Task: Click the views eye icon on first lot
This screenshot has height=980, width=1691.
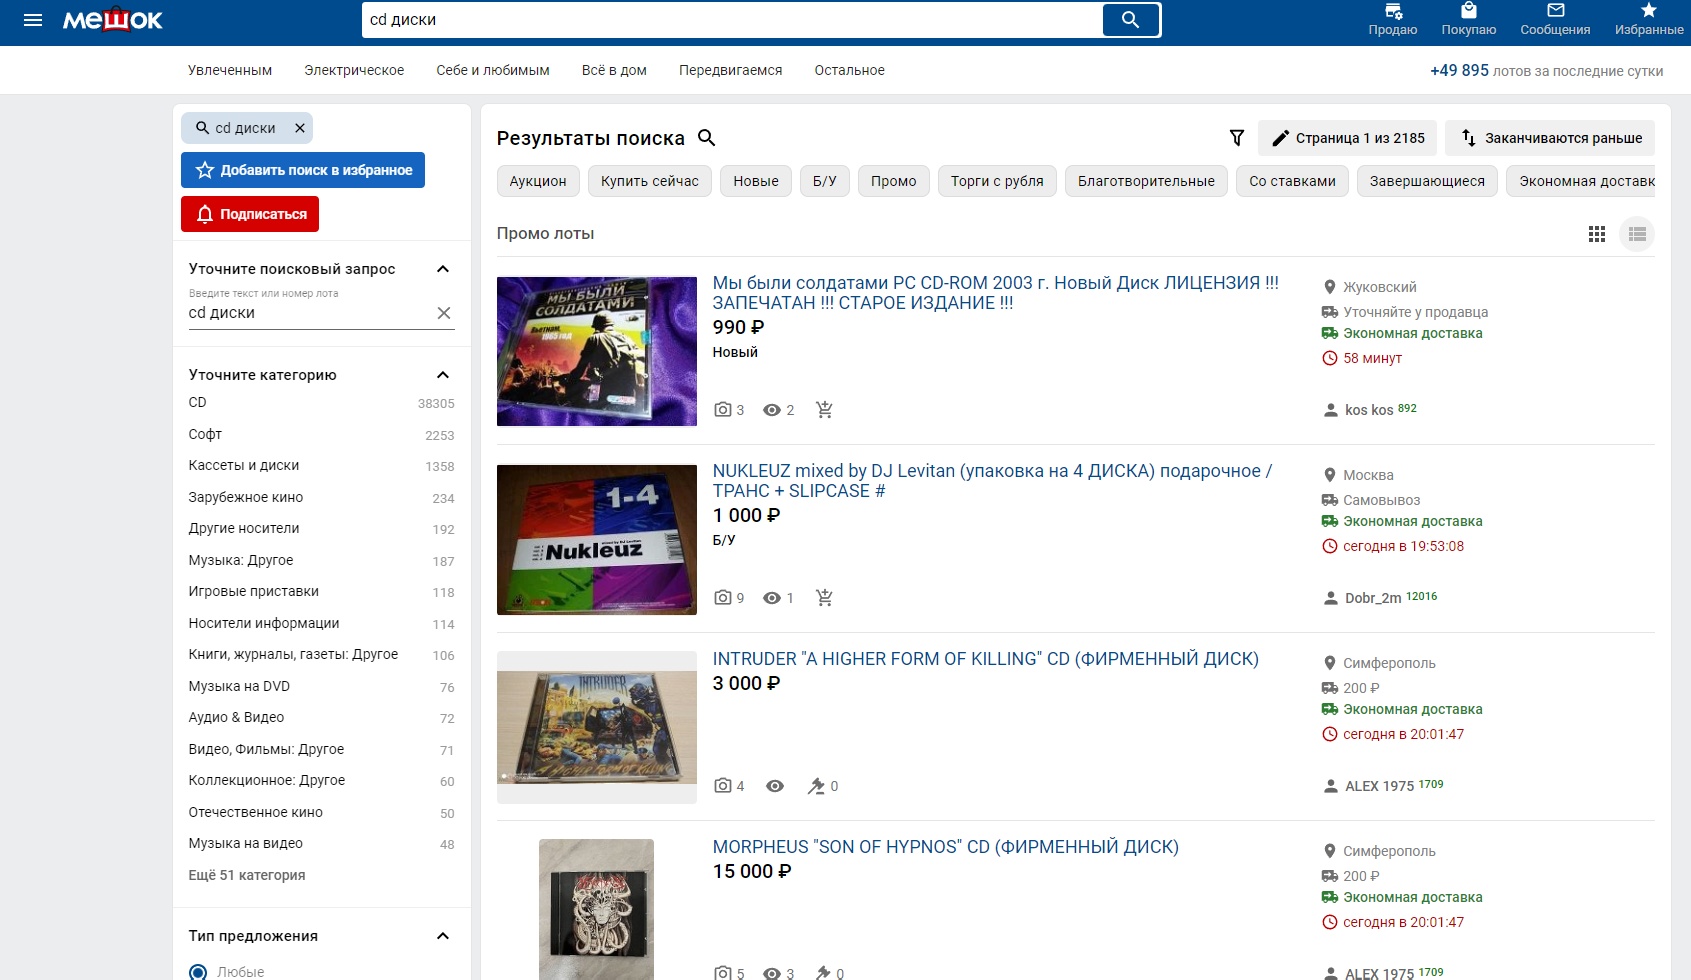Action: click(772, 410)
